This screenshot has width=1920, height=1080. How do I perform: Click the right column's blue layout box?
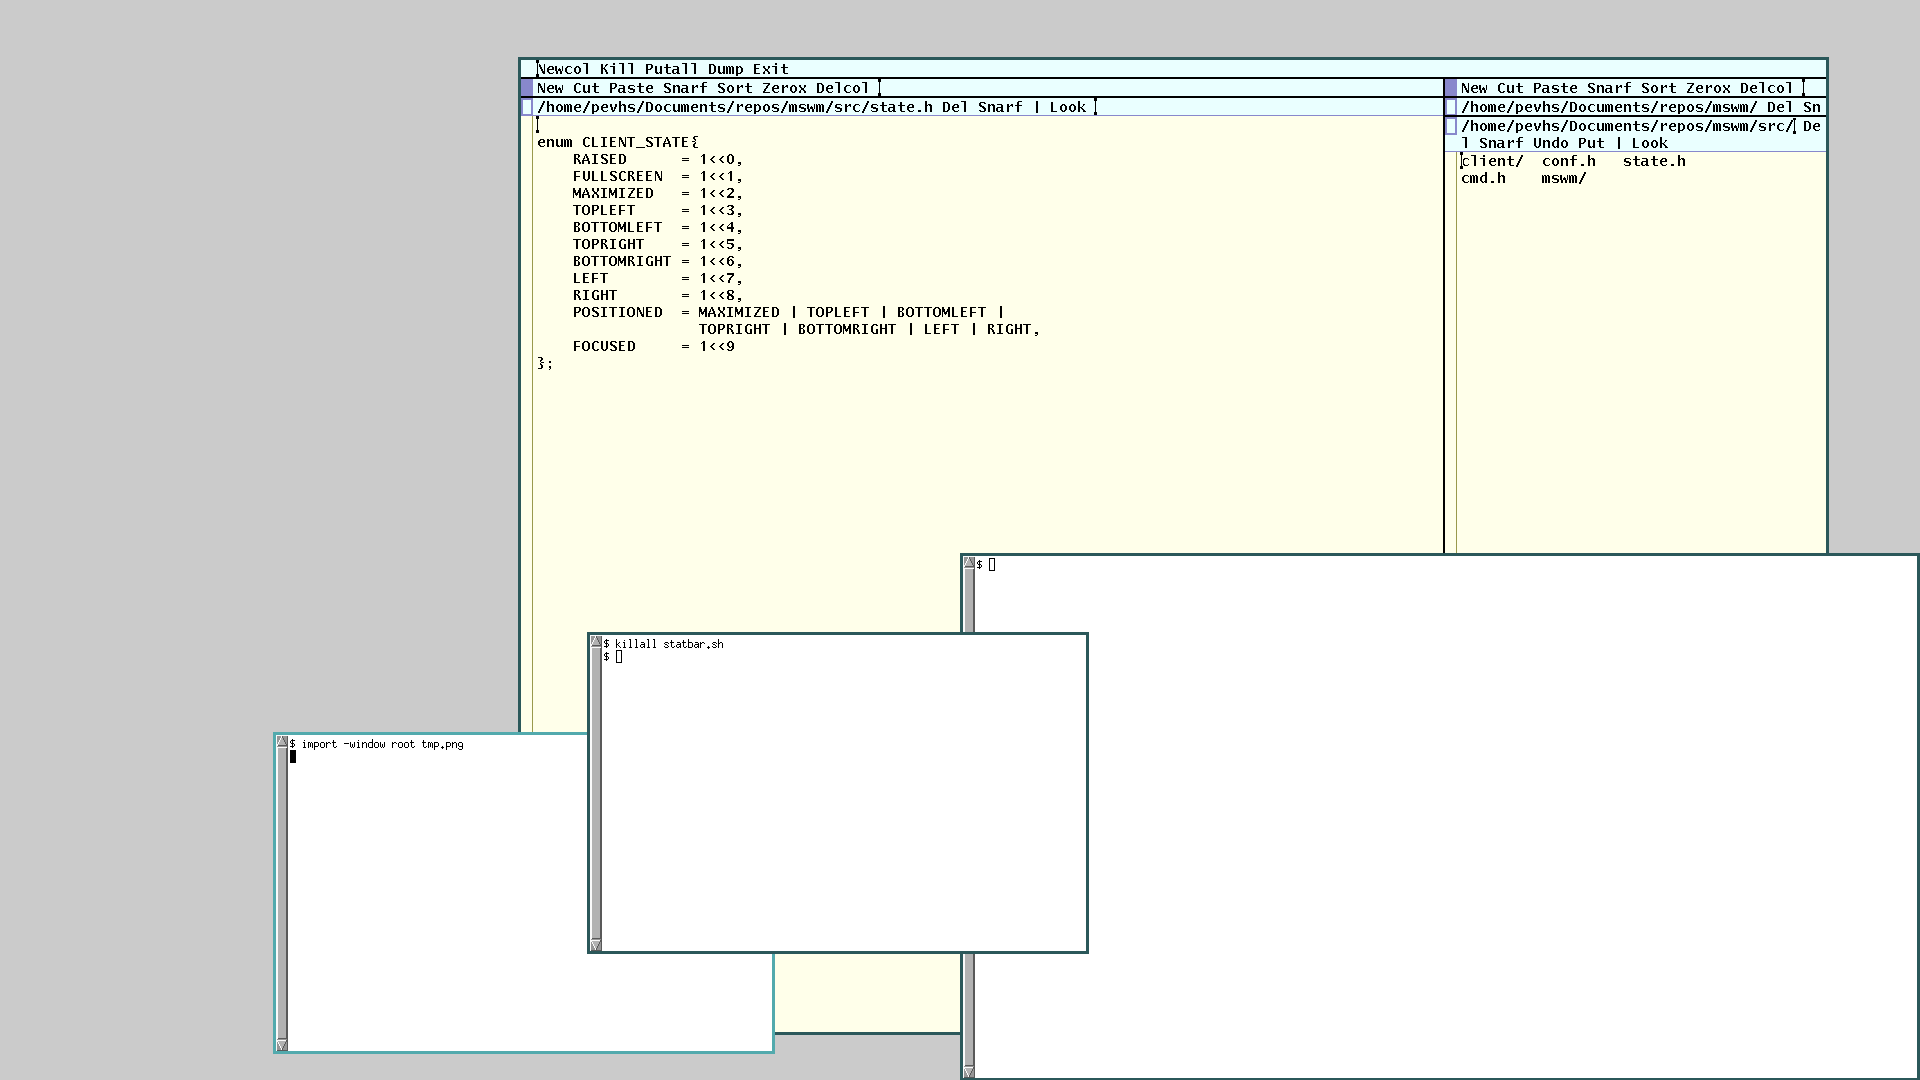point(1451,88)
